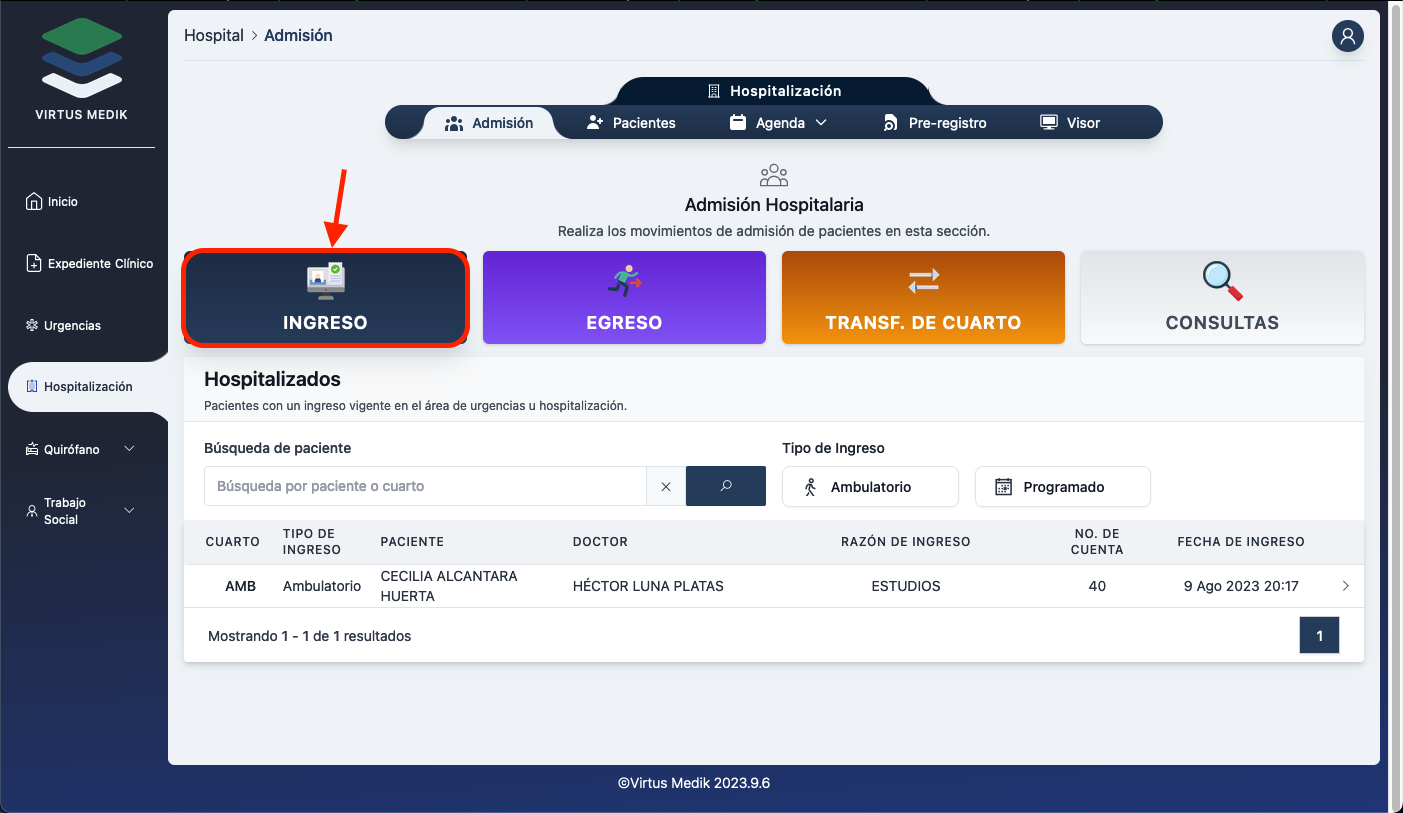Screen dimensions: 1403x813
Task: Open the Transf. de Cuarto card
Action: click(x=923, y=298)
